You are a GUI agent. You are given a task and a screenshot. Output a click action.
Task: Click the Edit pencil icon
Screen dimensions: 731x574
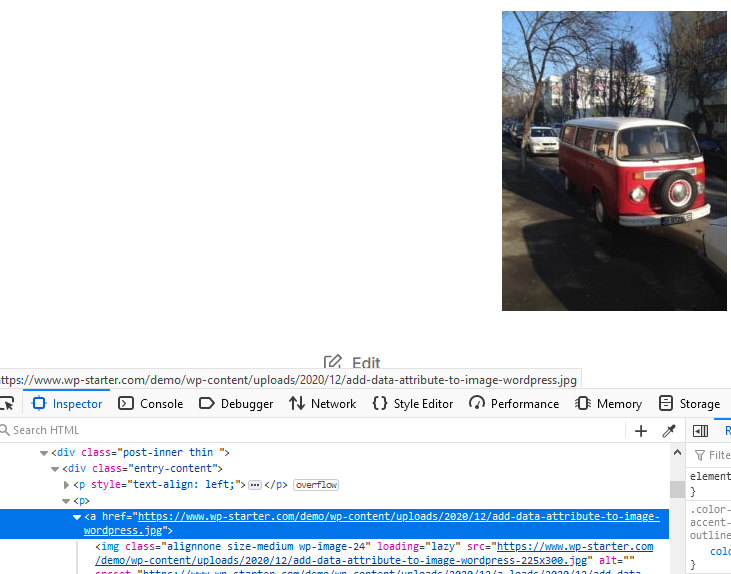click(x=333, y=362)
